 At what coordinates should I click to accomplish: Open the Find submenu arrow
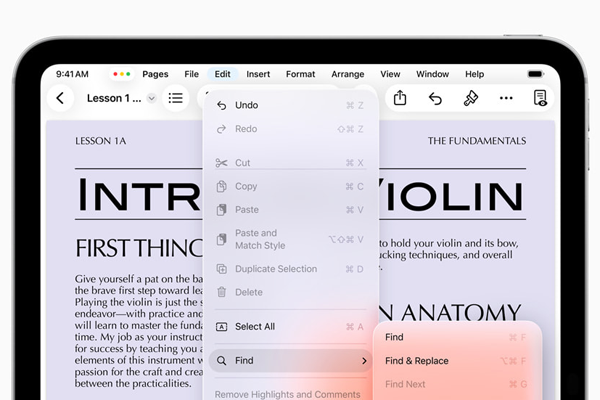click(x=364, y=361)
